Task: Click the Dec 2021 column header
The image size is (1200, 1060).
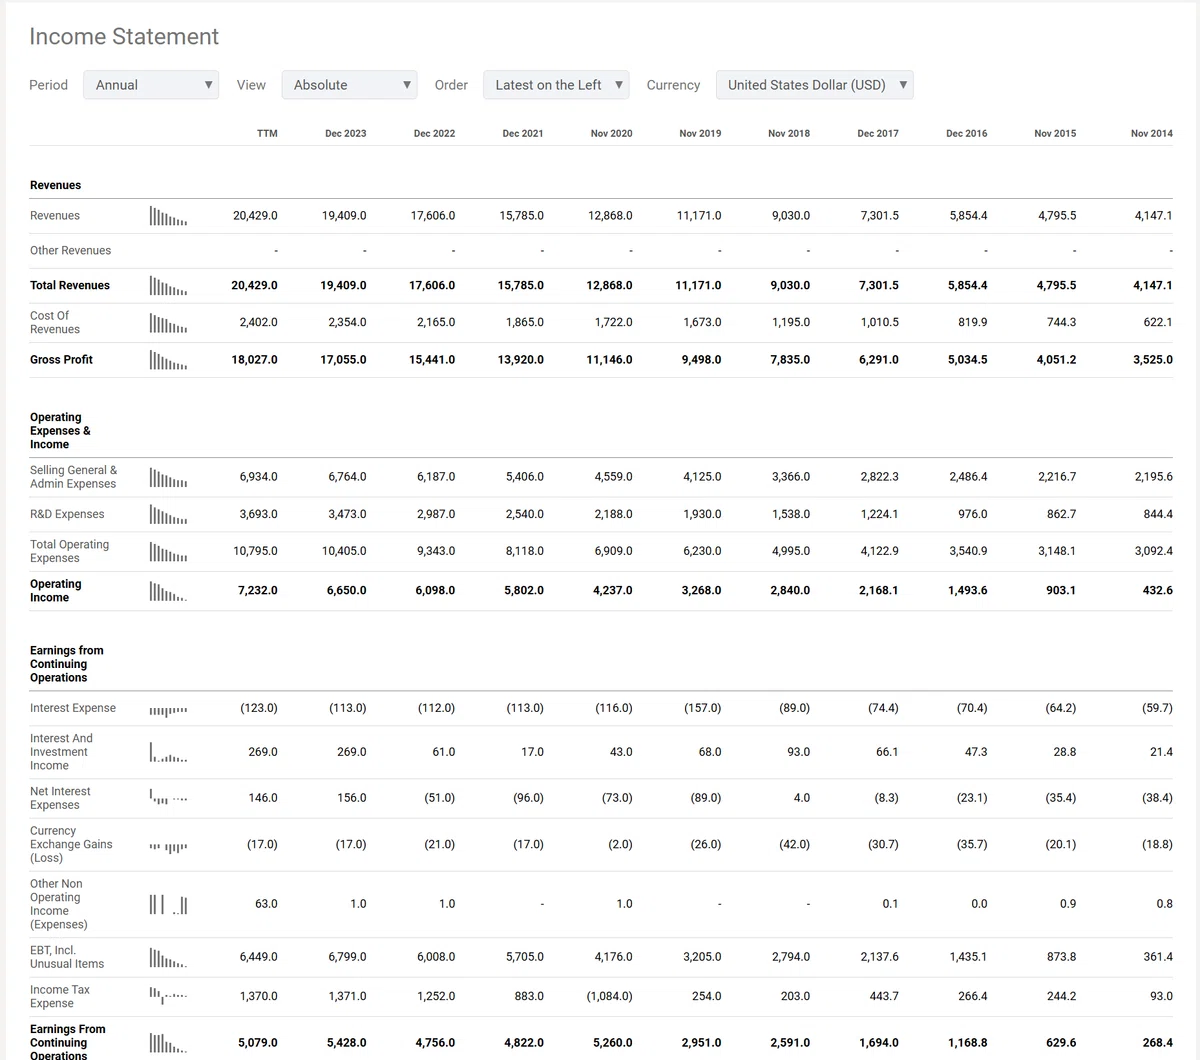Action: 523,133
